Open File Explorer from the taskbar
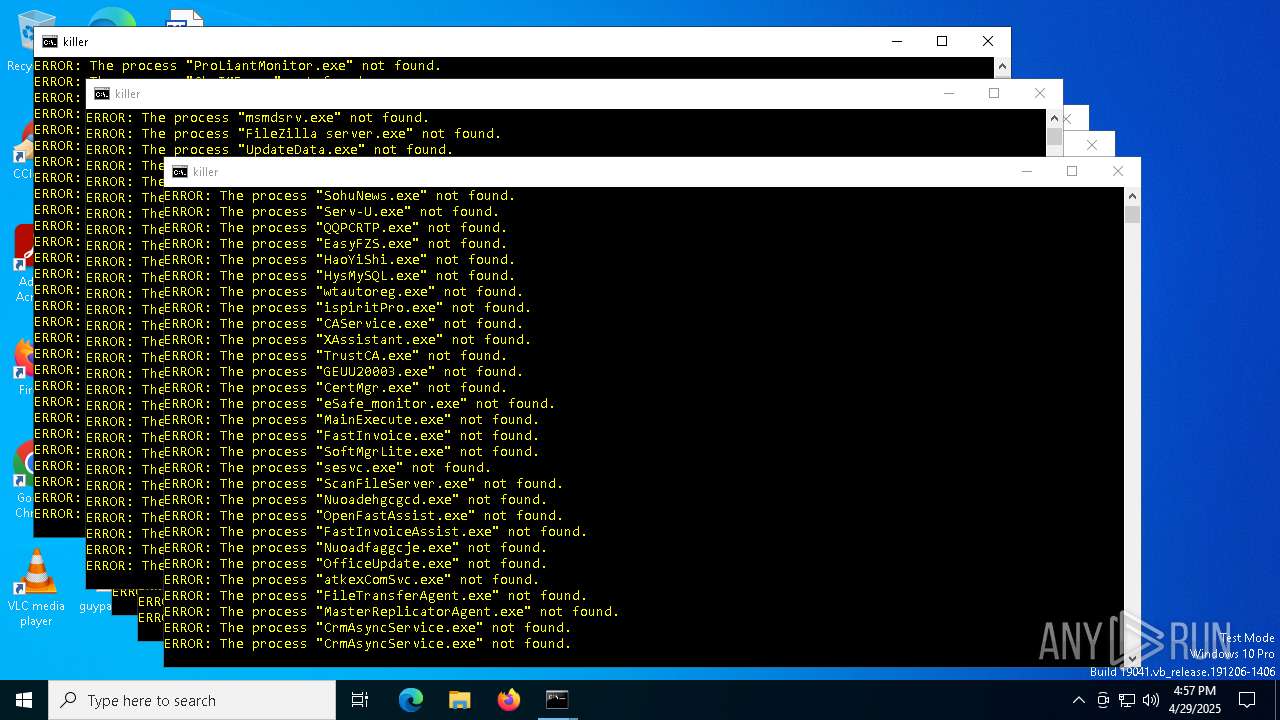Image resolution: width=1280 pixels, height=720 pixels. 459,700
